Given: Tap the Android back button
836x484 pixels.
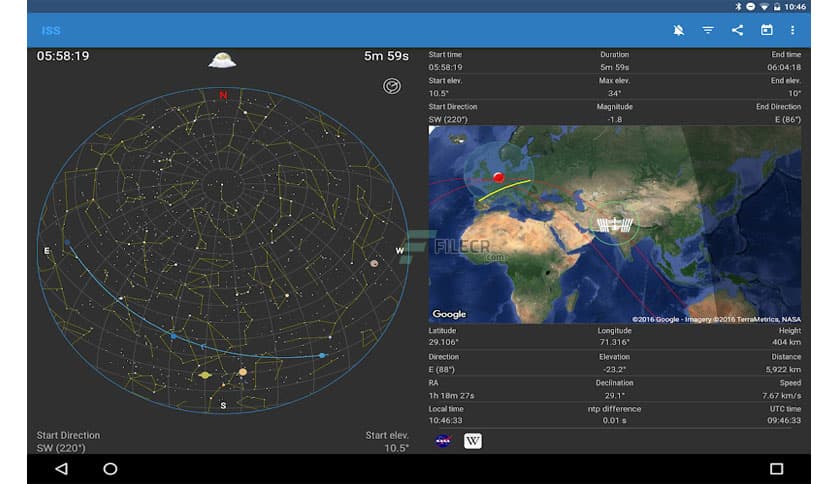Looking at the screenshot, I should (x=61, y=469).
